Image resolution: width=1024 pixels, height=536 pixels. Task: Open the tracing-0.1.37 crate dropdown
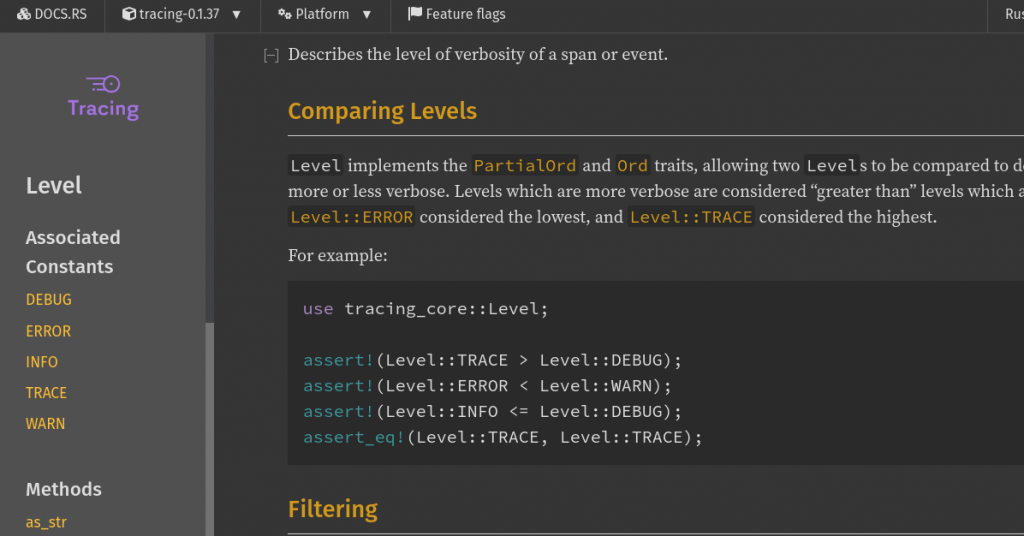(181, 14)
